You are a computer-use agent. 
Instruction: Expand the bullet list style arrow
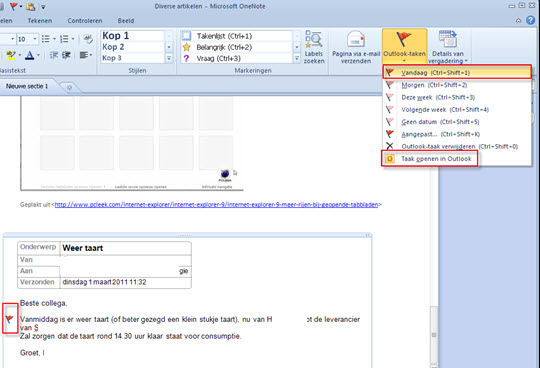(x=54, y=39)
